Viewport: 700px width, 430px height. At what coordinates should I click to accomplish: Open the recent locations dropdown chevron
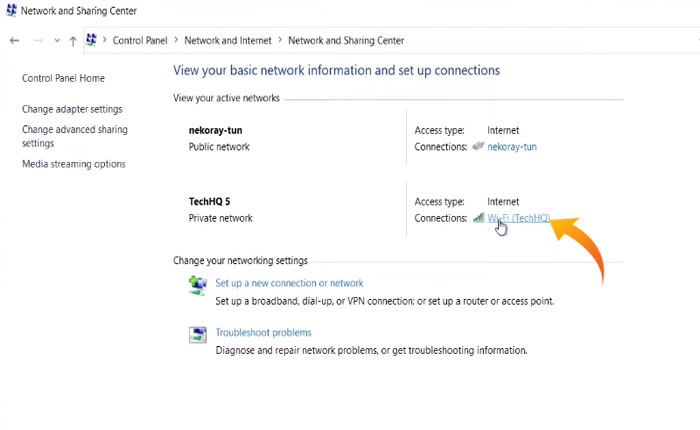point(57,41)
